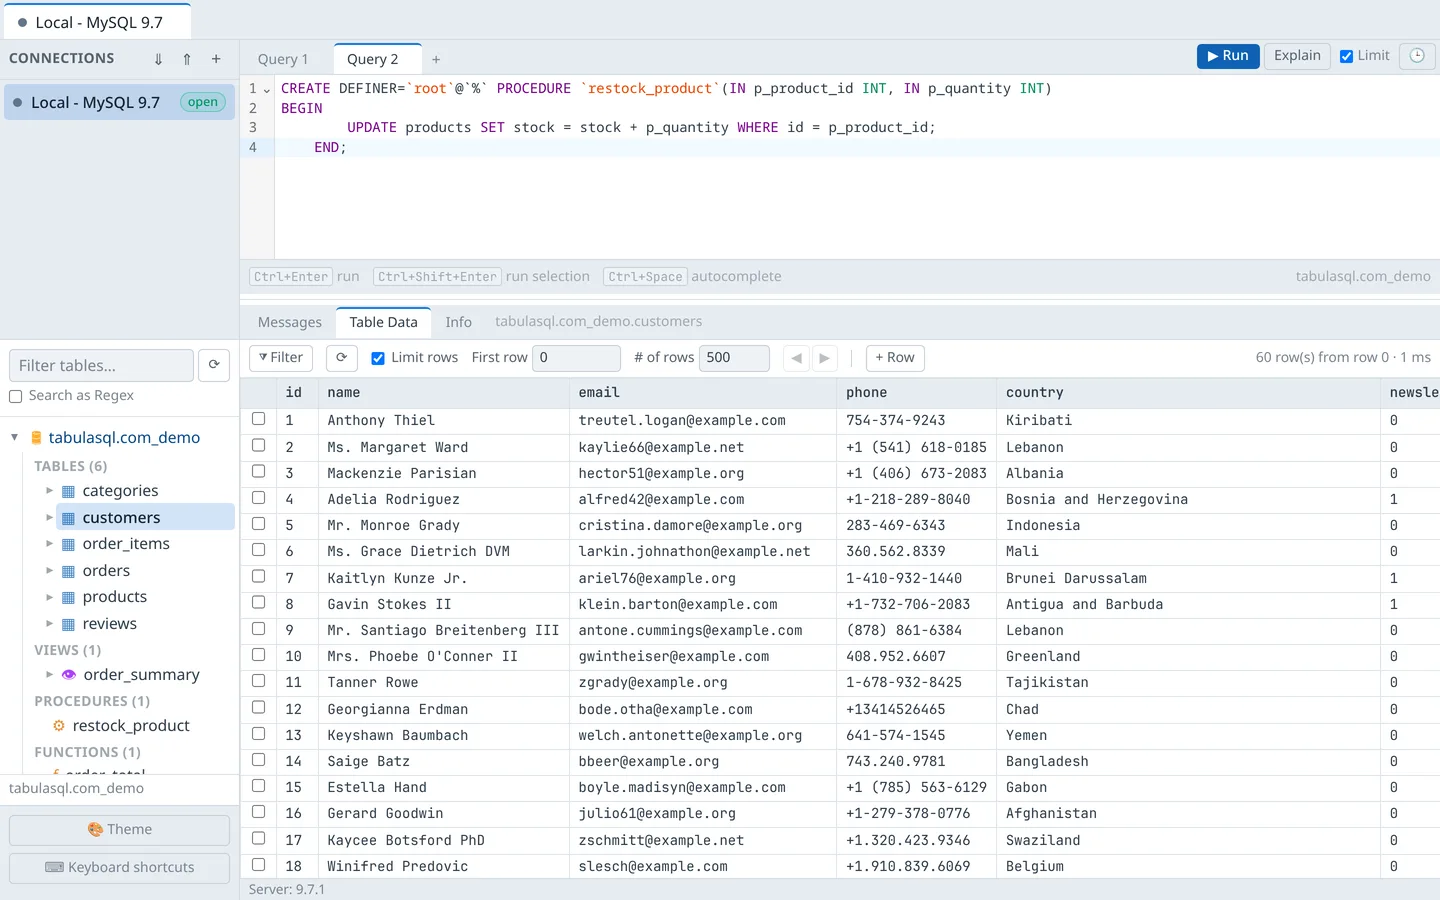The height and width of the screenshot is (900, 1440).
Task: Expand the reviews table node
Action: coord(49,624)
